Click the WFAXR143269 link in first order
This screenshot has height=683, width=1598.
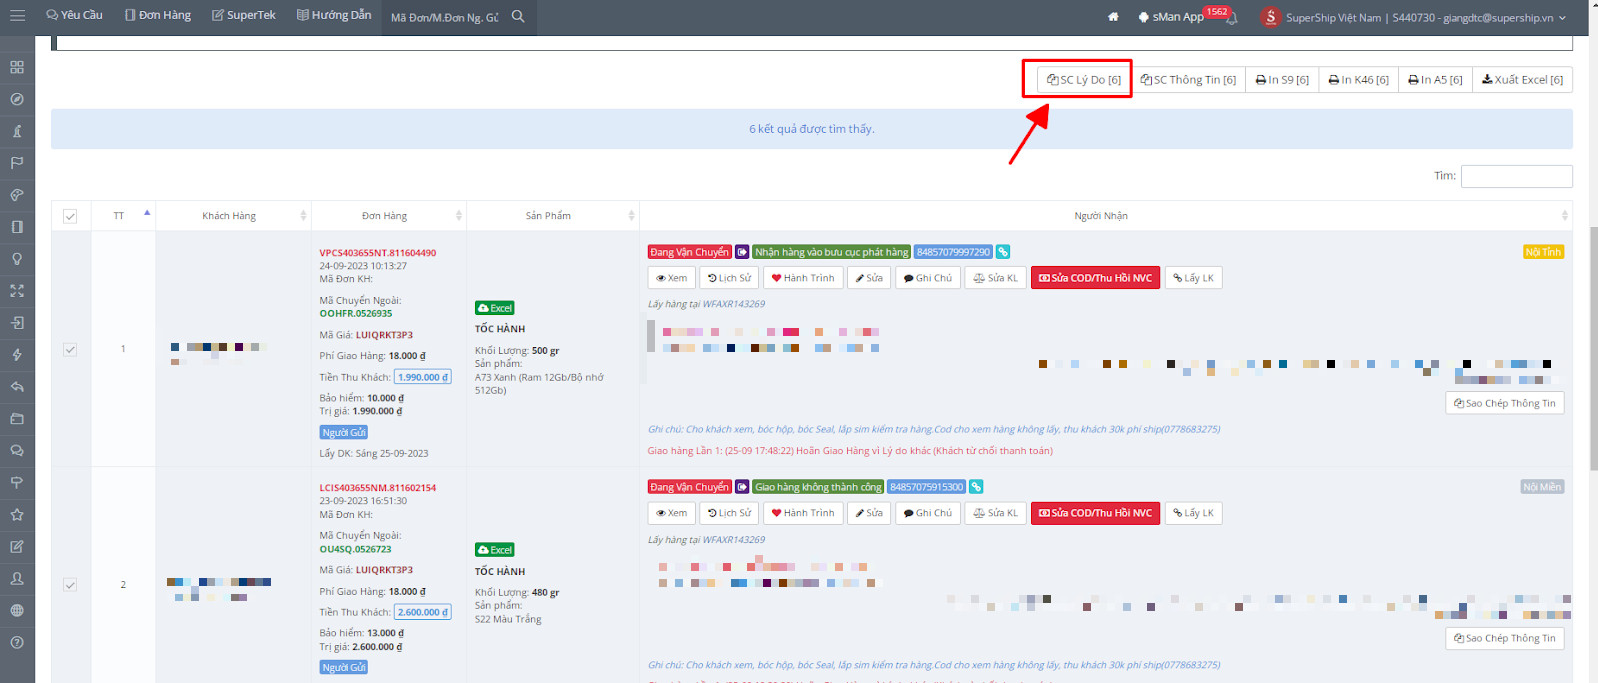coord(733,304)
